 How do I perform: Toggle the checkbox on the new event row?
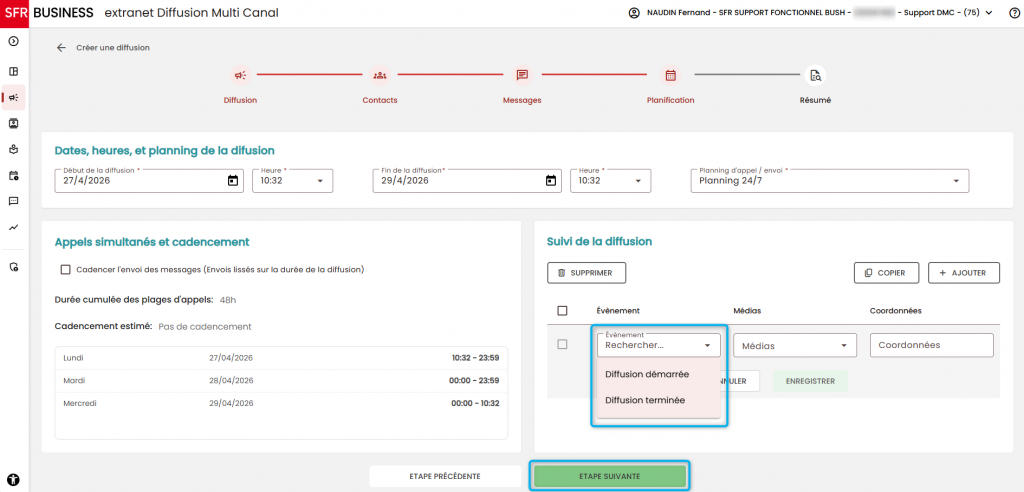tap(562, 344)
